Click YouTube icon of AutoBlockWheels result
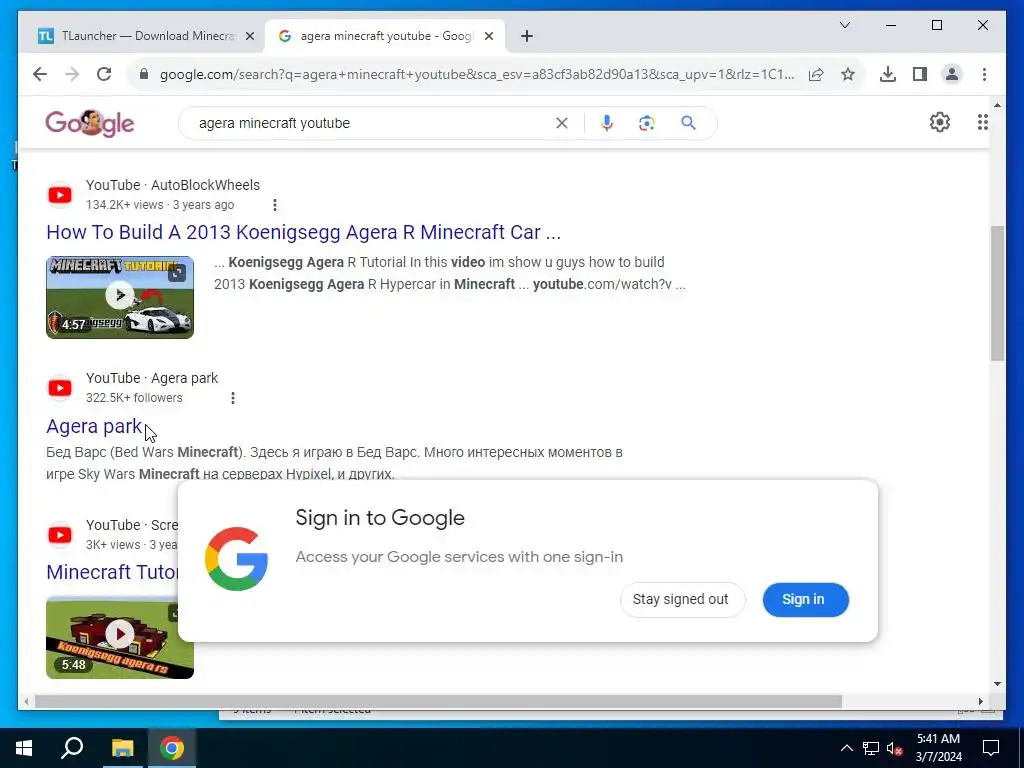 coord(60,195)
